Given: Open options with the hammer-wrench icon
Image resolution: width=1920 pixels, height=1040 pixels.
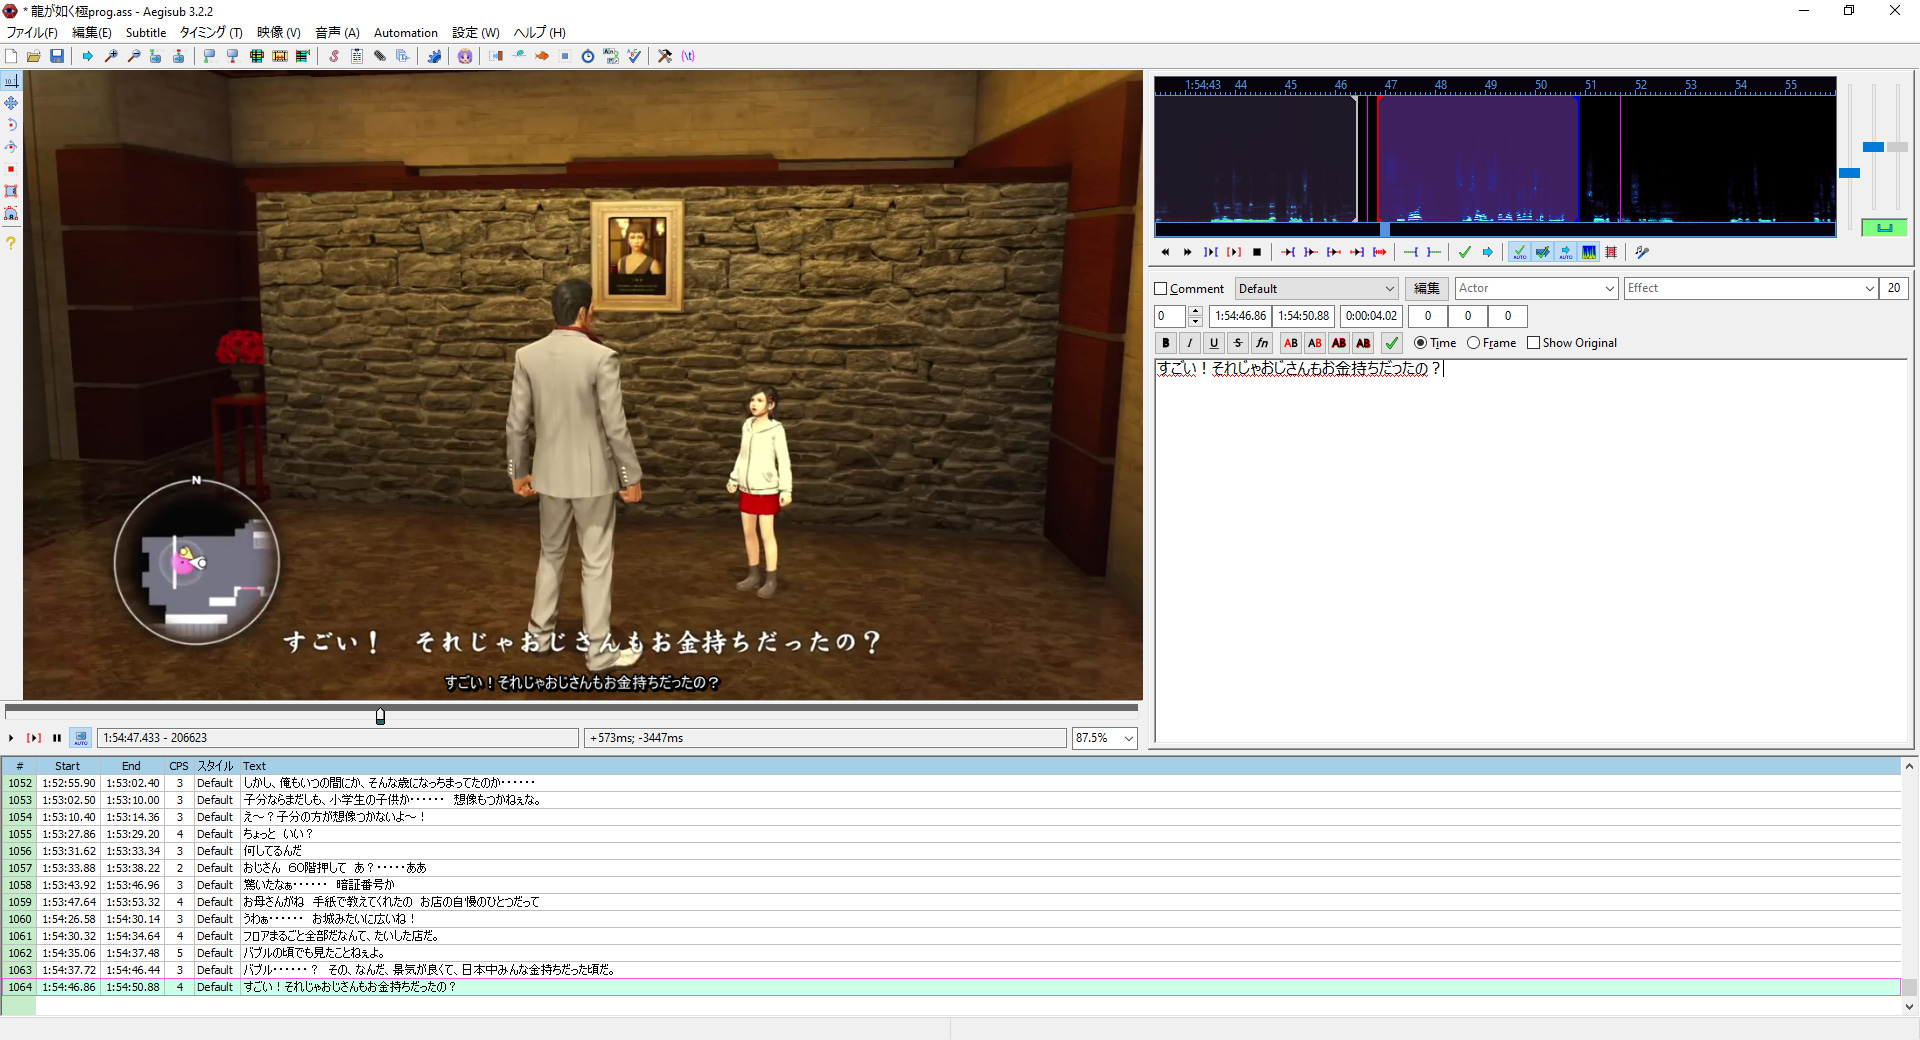Looking at the screenshot, I should pyautogui.click(x=665, y=56).
